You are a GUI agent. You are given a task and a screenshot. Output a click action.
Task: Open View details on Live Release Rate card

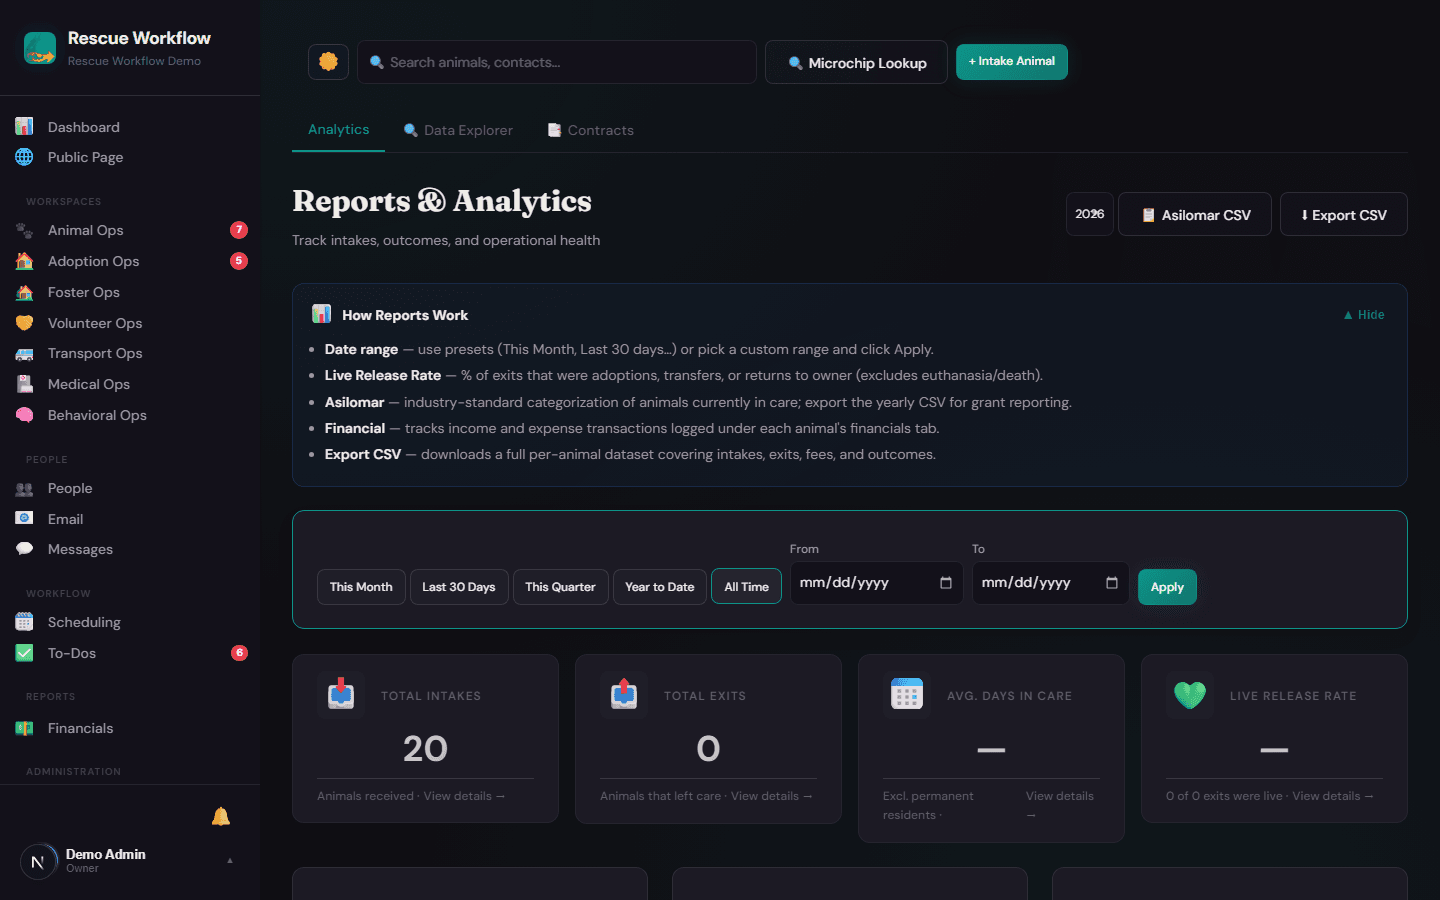1333,796
